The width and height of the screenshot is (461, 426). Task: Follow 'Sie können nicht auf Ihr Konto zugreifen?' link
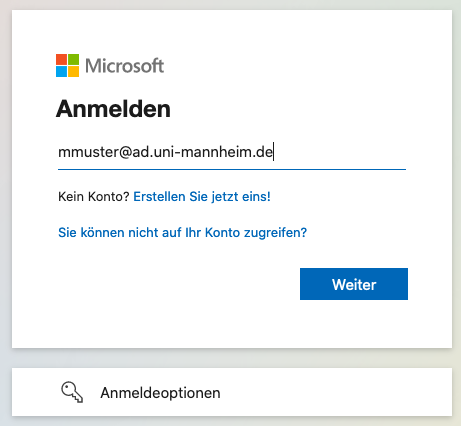182,232
